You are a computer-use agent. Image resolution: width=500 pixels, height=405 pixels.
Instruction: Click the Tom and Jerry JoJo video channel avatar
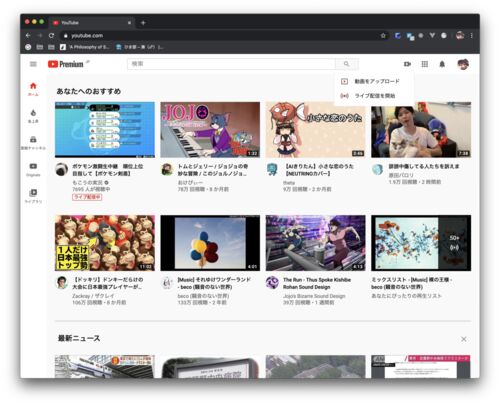click(167, 170)
